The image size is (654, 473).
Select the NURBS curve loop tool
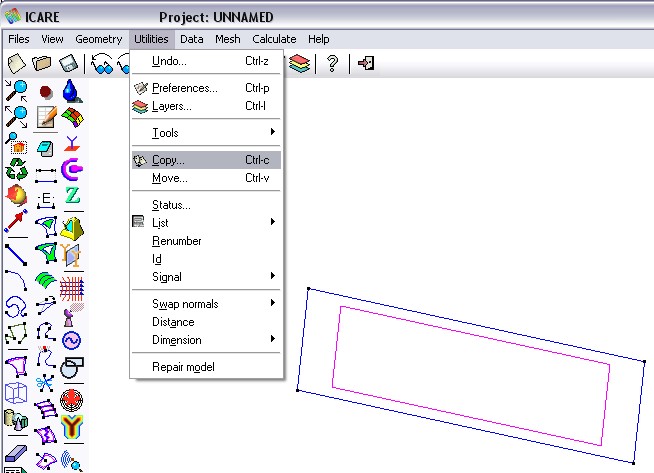tap(17, 307)
